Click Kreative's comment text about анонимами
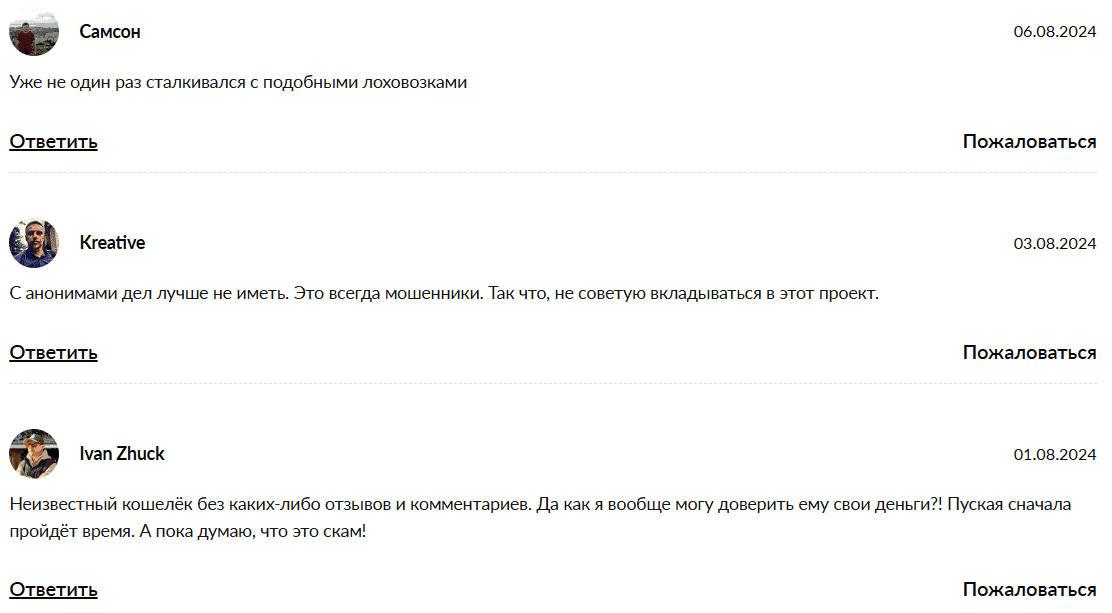Image resolution: width=1112 pixels, height=613 pixels. coord(443,294)
